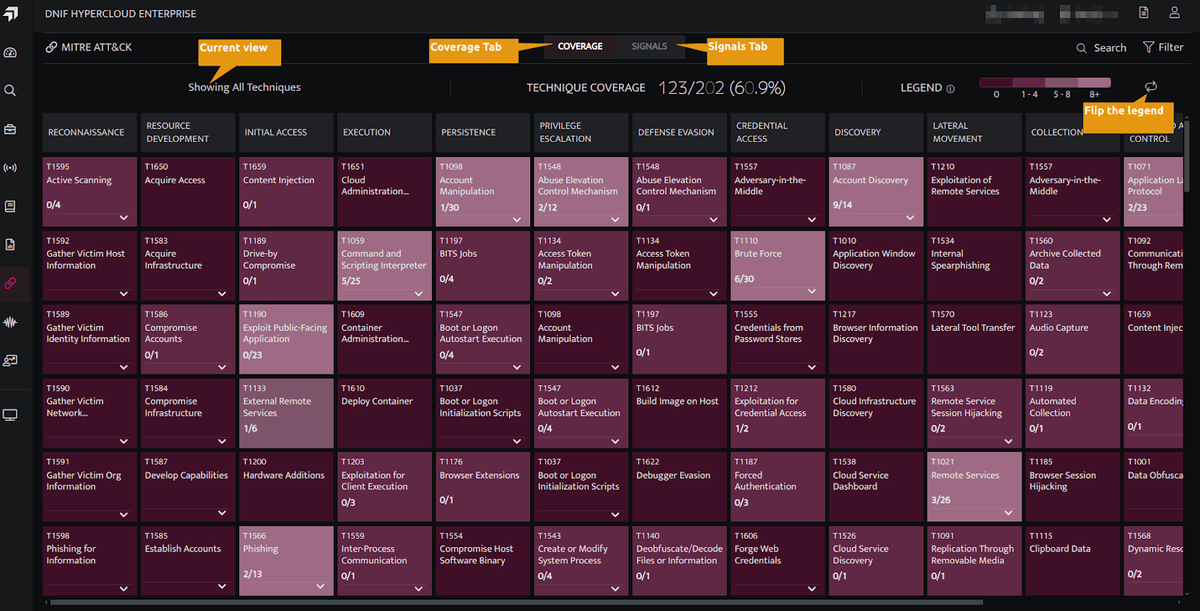Open the briefcase icon in left sidebar
This screenshot has width=1200, height=611.
click(11, 129)
